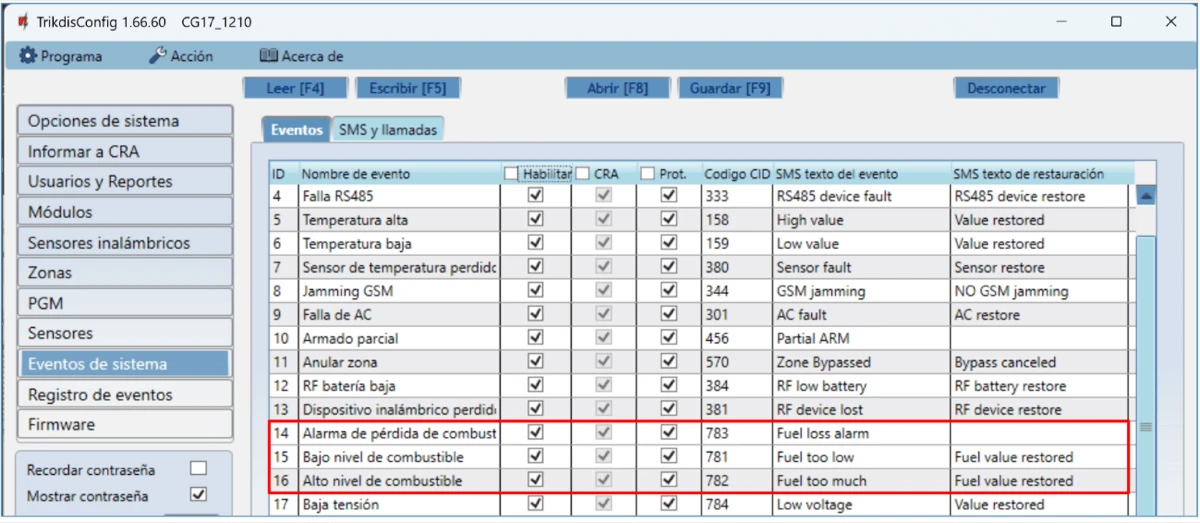Click the Escribir [F5] button
The height and width of the screenshot is (523, 1200).
click(x=407, y=88)
